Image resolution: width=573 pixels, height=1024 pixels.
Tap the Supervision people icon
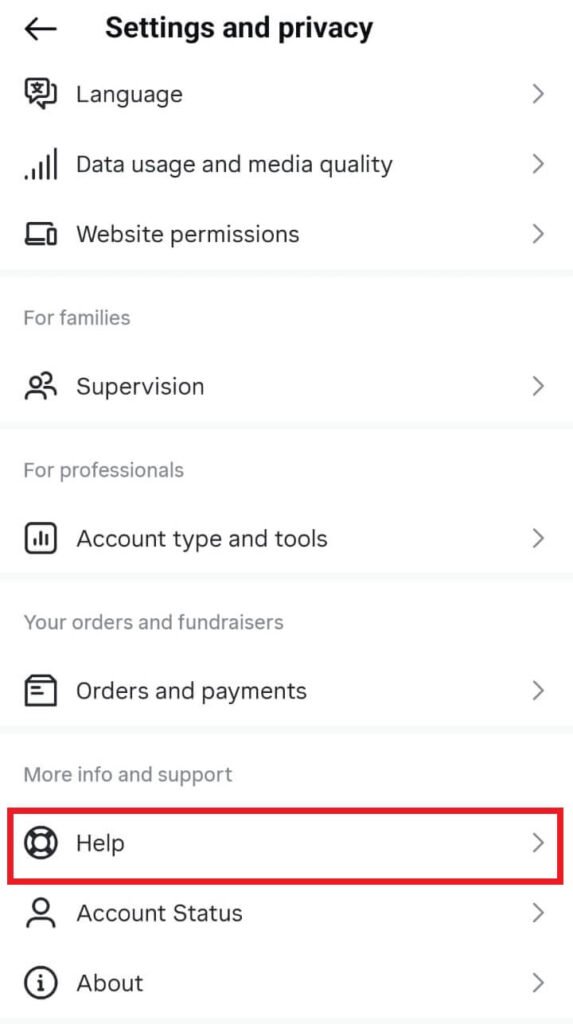tap(41, 386)
